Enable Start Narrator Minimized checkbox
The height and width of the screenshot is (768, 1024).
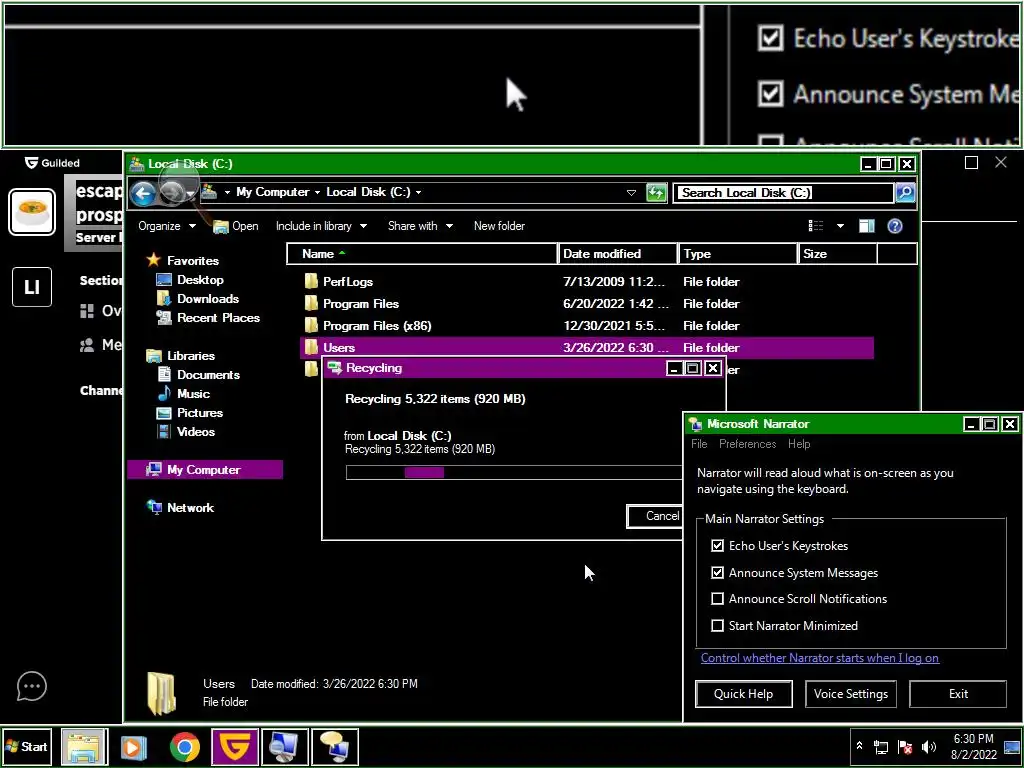tap(717, 626)
